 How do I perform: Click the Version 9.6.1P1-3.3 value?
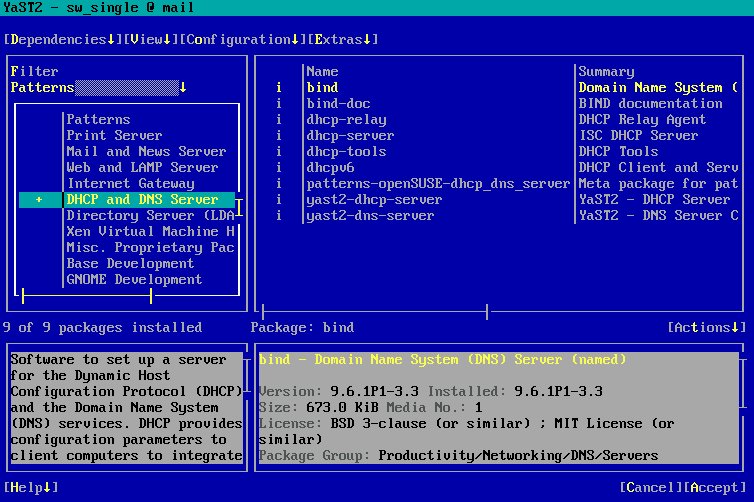(374, 391)
